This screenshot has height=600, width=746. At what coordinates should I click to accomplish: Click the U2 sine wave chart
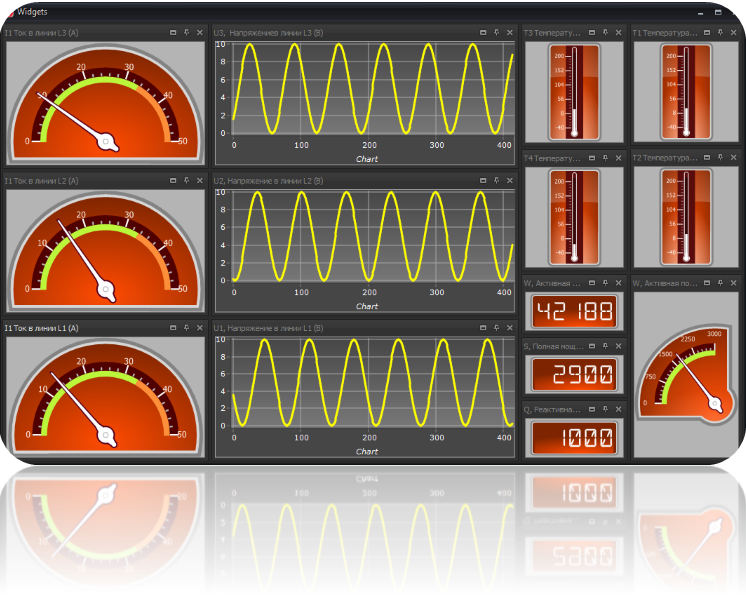pyautogui.click(x=365, y=251)
